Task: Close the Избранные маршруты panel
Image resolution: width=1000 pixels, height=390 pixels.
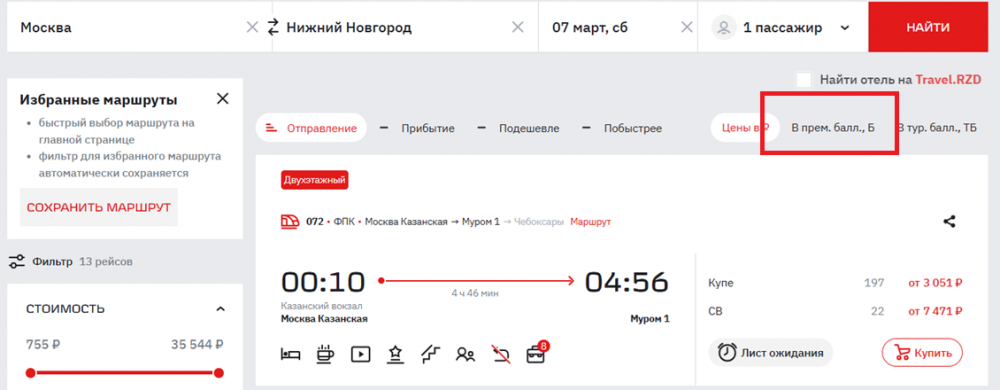Action: (x=223, y=99)
